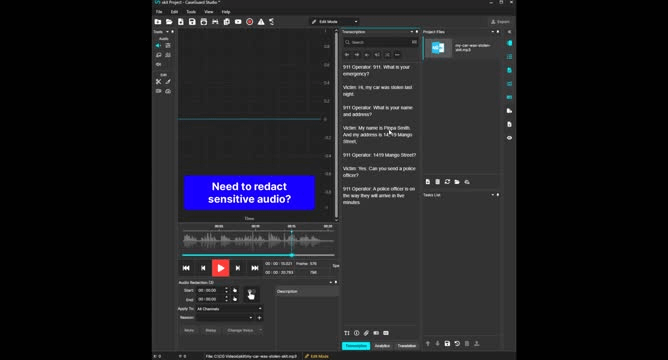This screenshot has width=668, height=360.
Task: Click hand icon to set Start time
Action: [235, 291]
